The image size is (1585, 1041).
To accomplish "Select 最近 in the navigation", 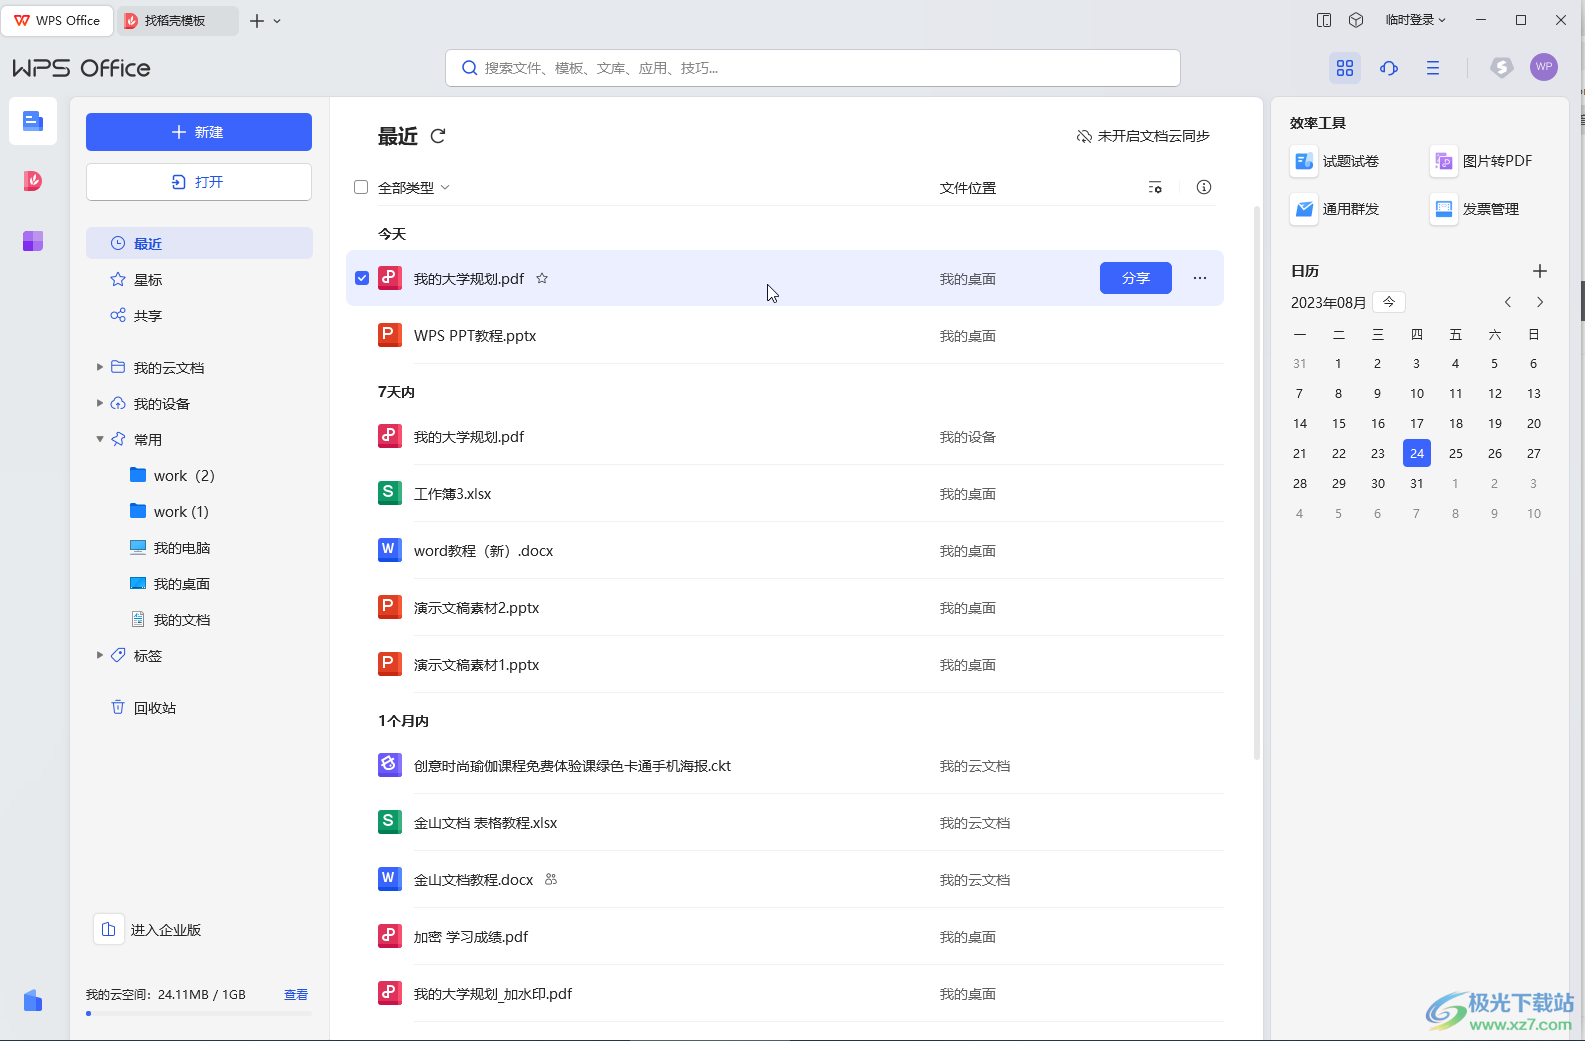I will (199, 243).
